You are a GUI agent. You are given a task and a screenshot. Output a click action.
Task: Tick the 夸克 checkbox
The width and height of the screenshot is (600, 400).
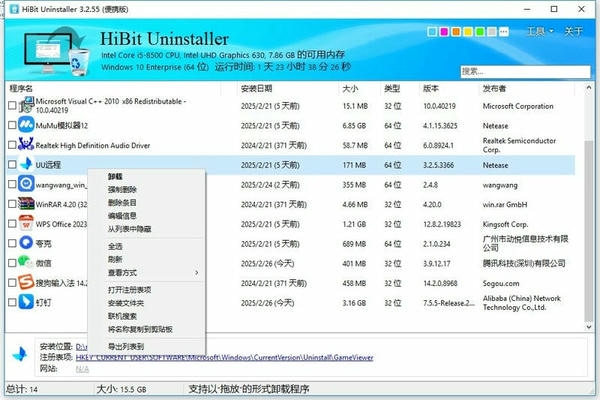click(12, 243)
